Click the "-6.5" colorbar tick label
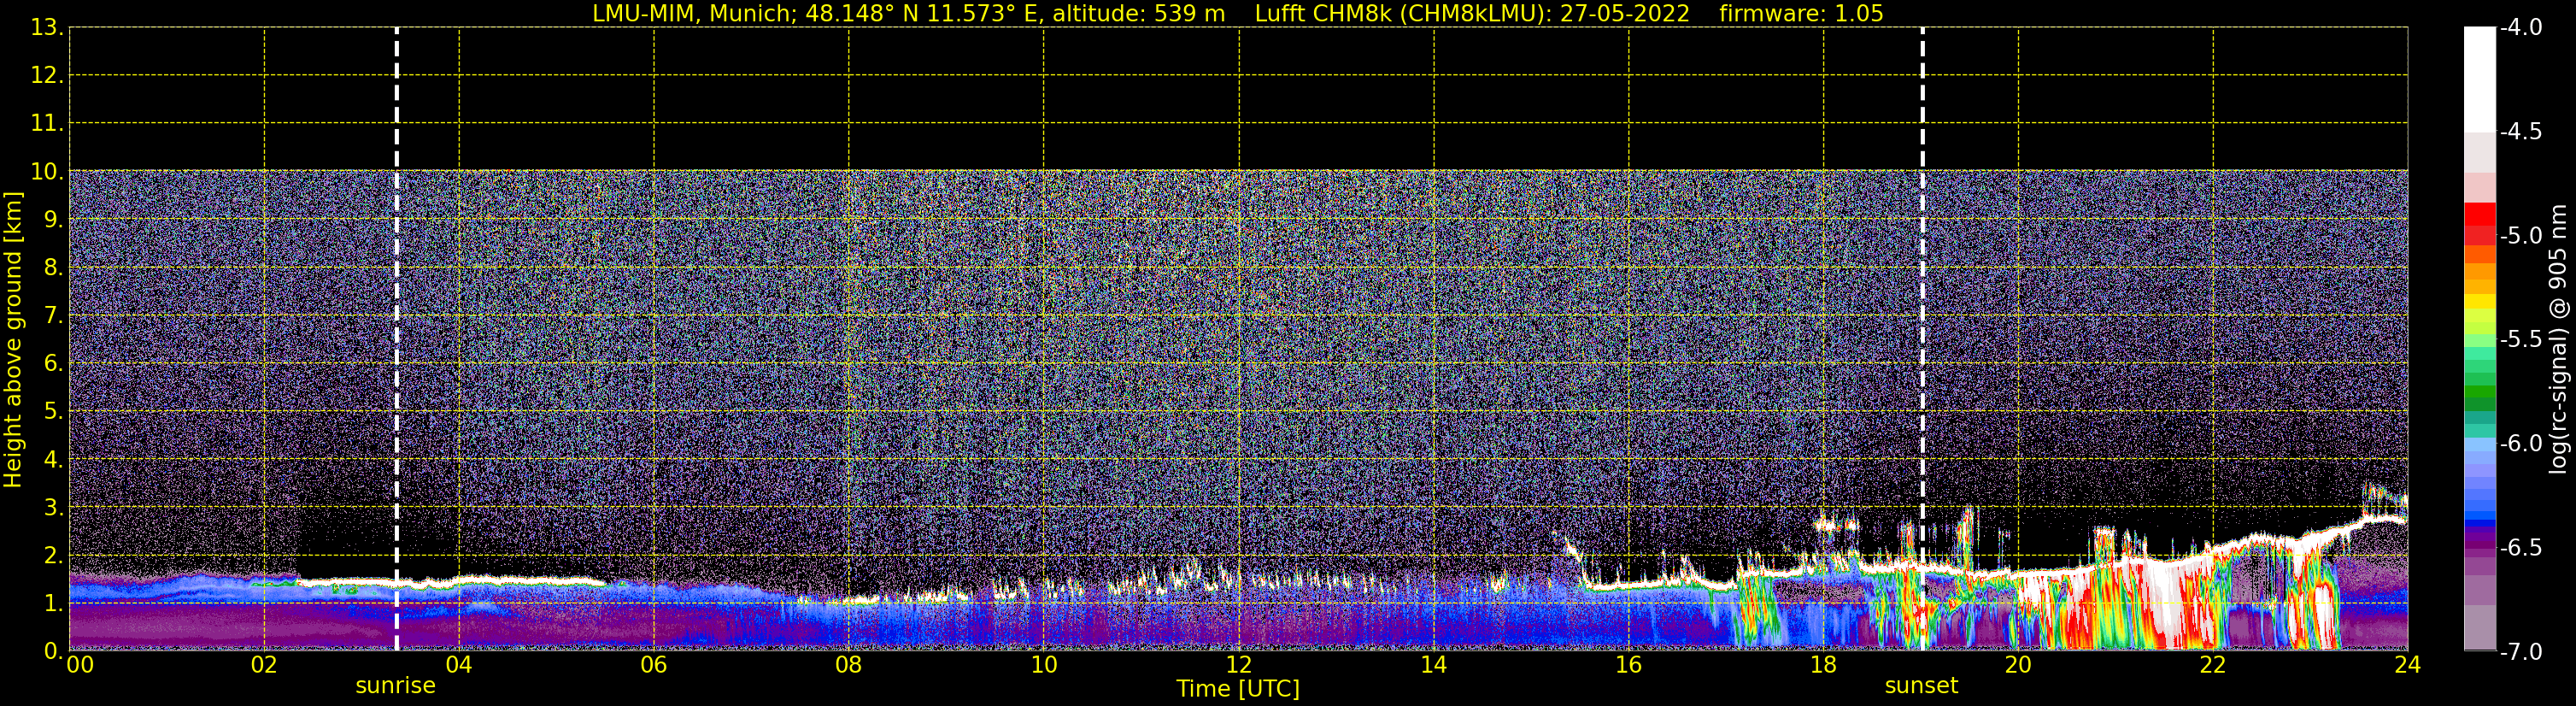2576x706 pixels. point(2520,548)
